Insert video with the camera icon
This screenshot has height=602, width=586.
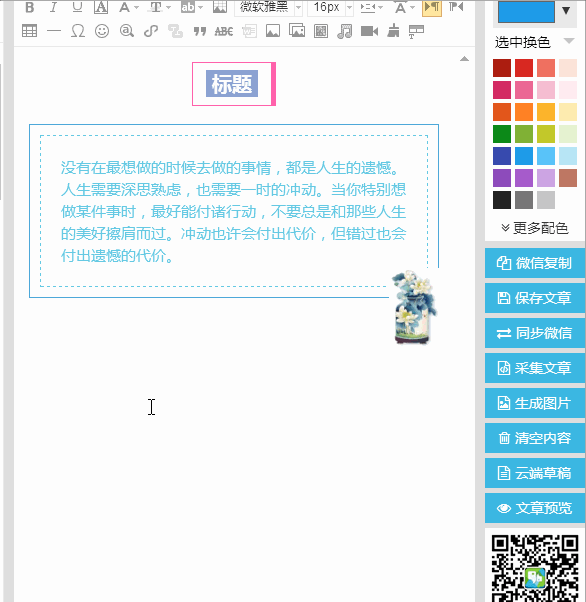[369, 31]
